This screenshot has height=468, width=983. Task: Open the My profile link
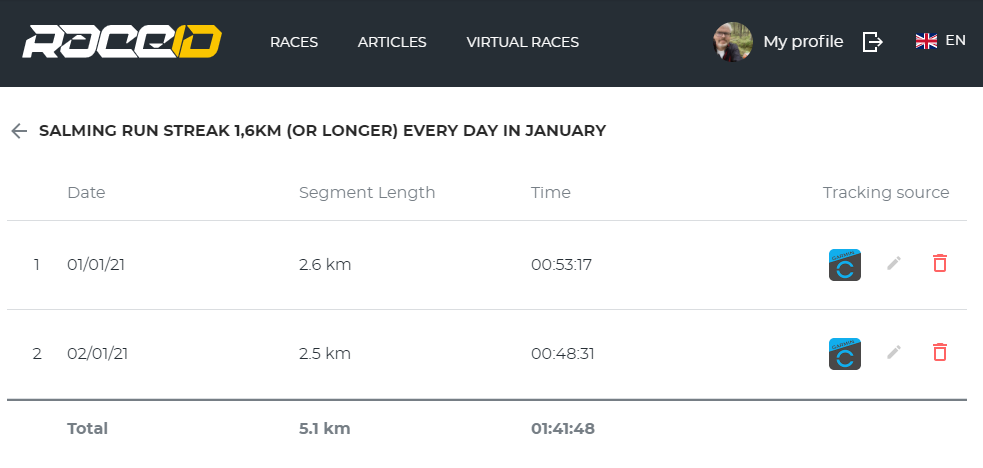[803, 42]
